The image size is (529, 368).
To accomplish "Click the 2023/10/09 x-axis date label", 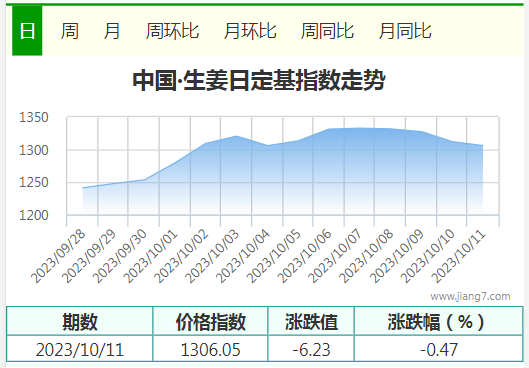I will (x=397, y=256).
